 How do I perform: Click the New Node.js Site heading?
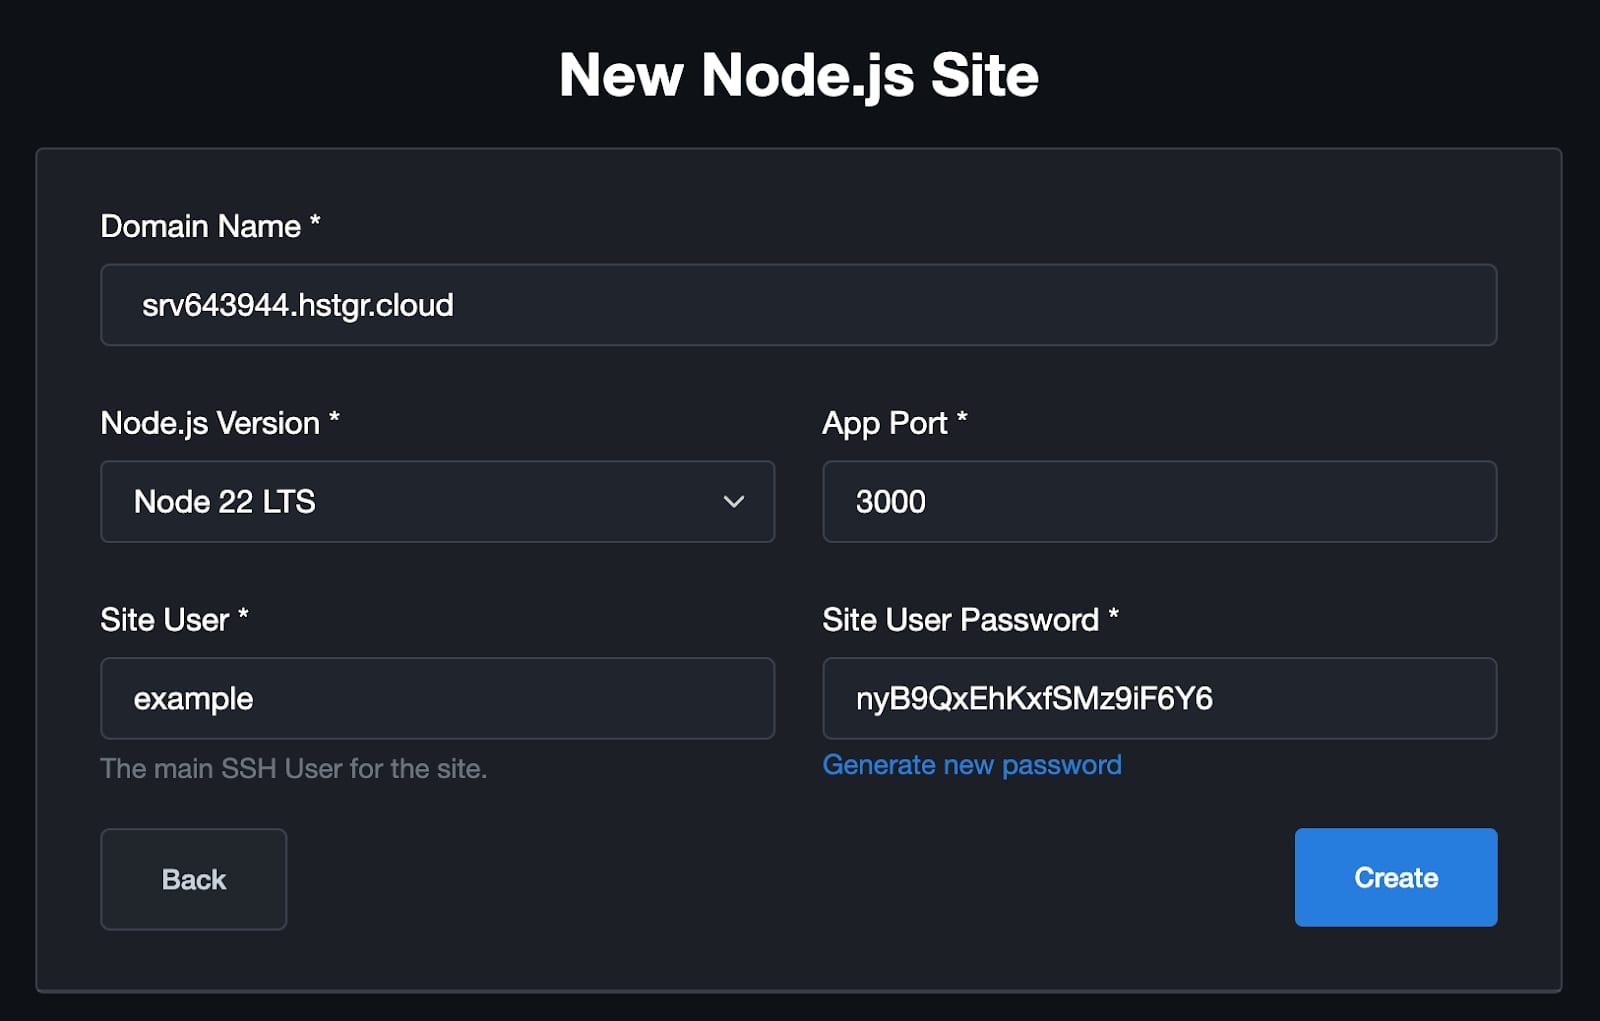click(x=798, y=75)
